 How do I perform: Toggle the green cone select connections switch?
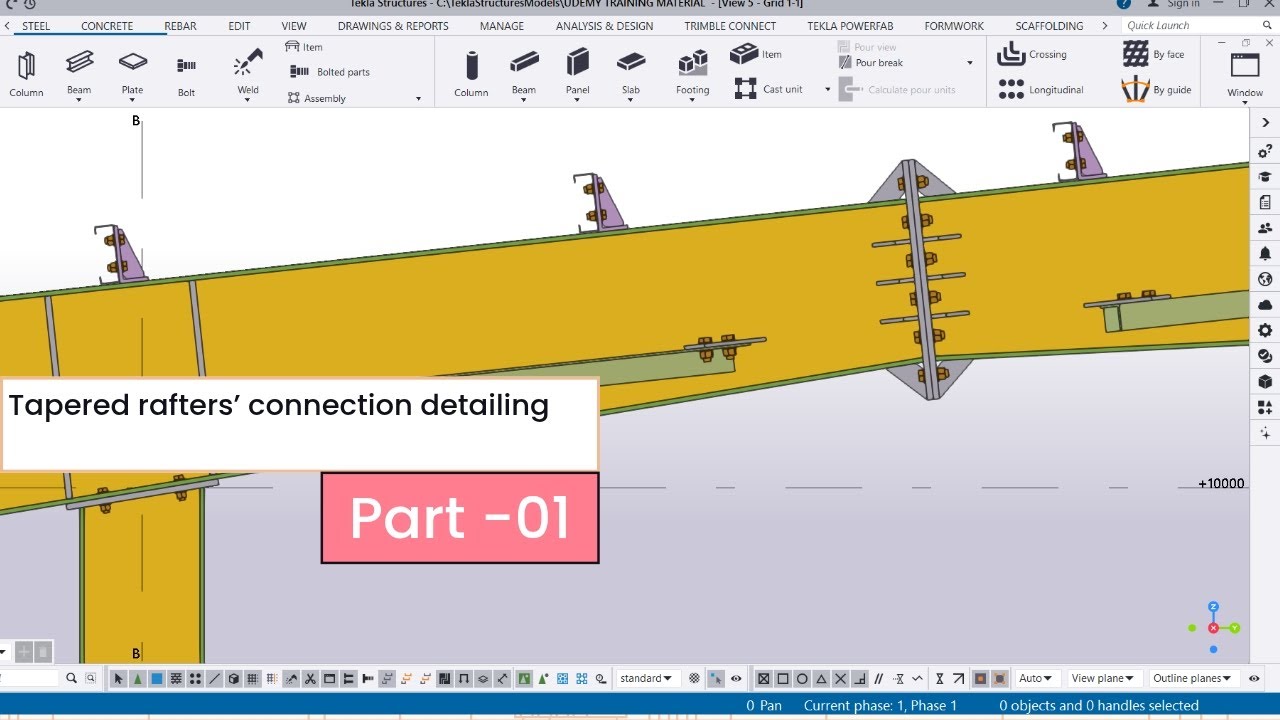(138, 679)
